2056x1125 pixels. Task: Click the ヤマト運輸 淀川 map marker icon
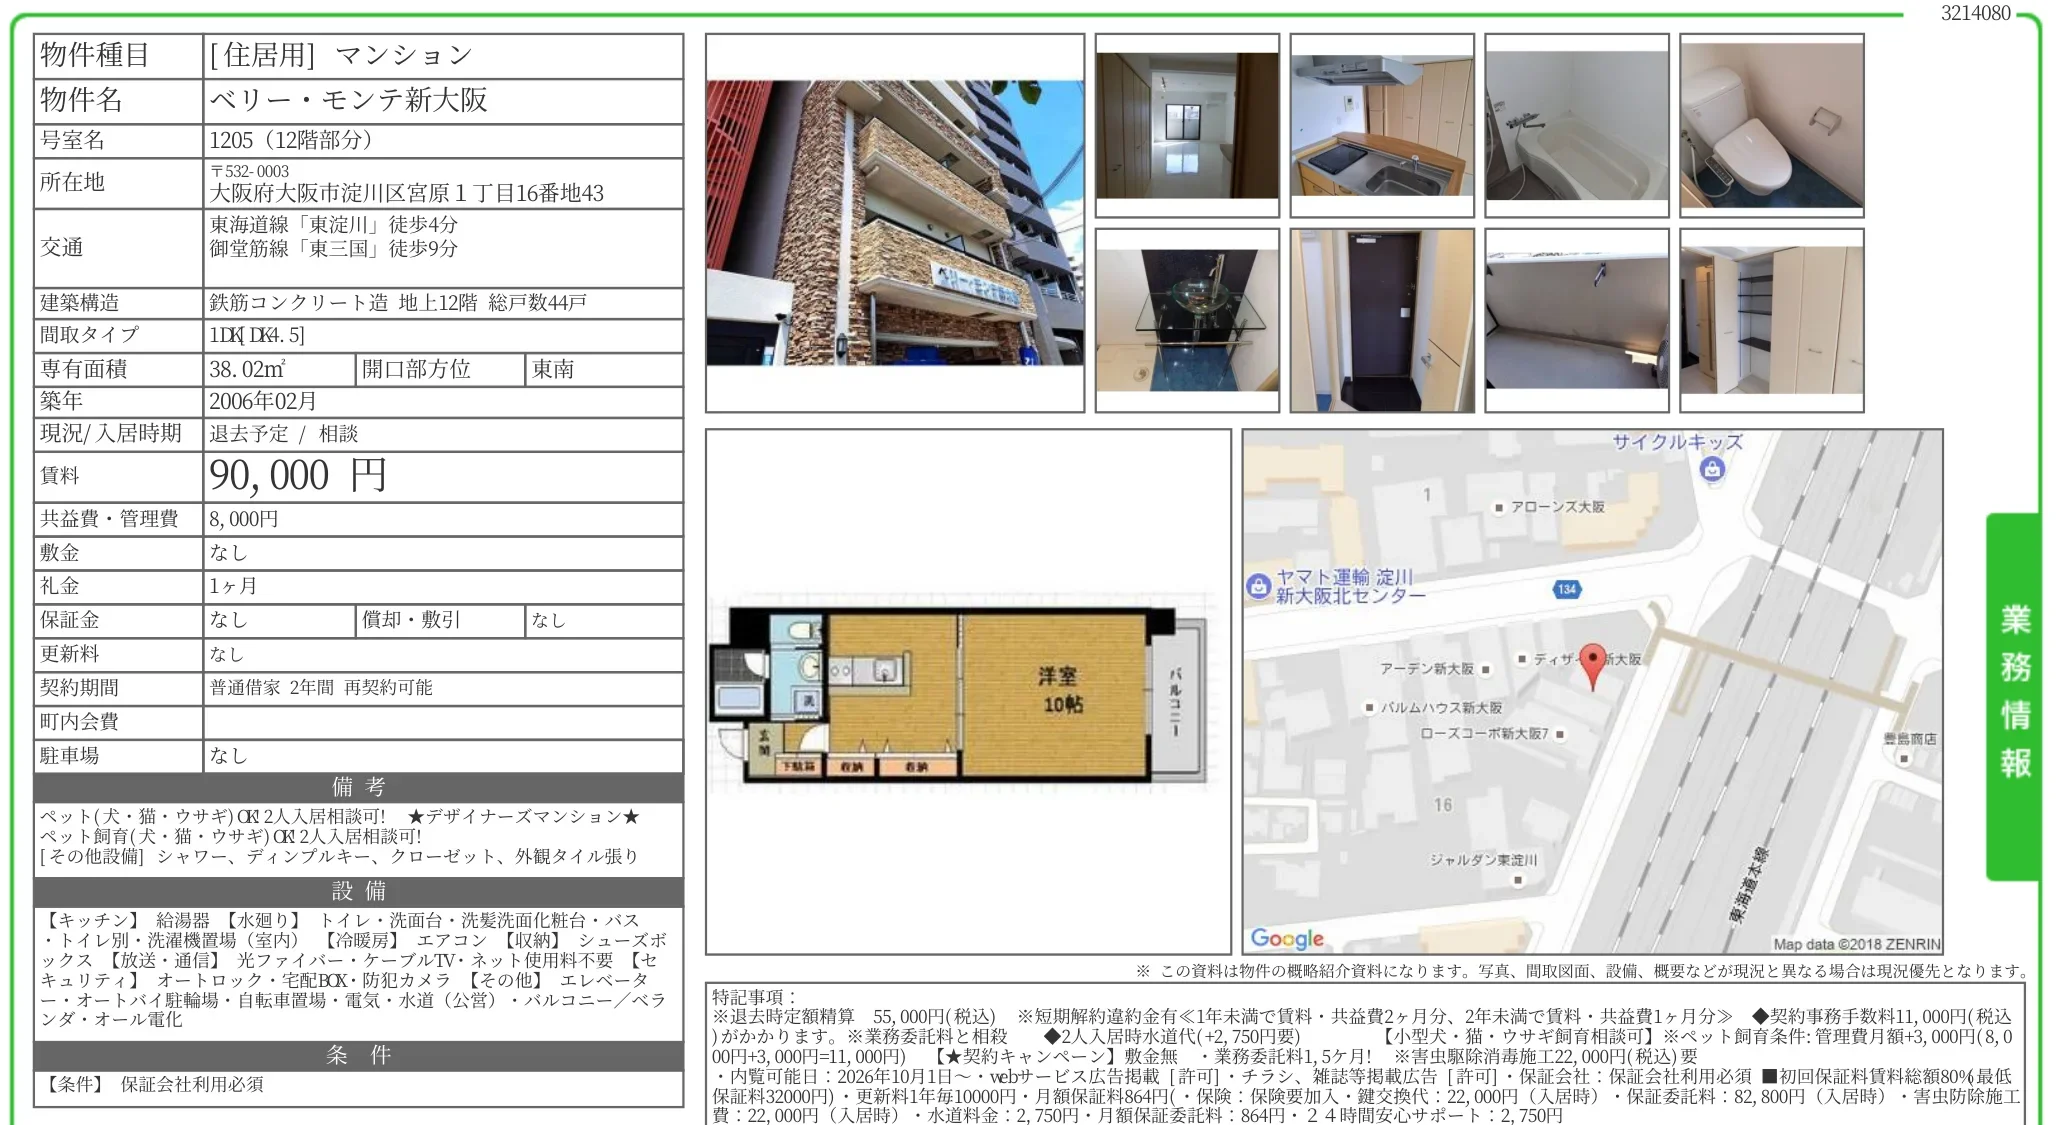(1258, 586)
